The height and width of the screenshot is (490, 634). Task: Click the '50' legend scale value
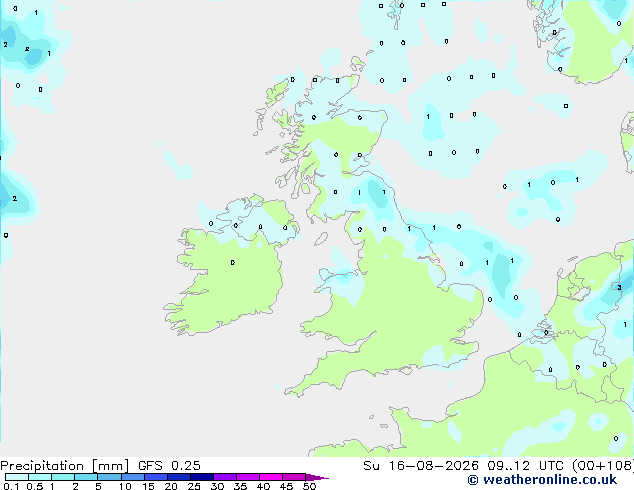[x=309, y=486]
